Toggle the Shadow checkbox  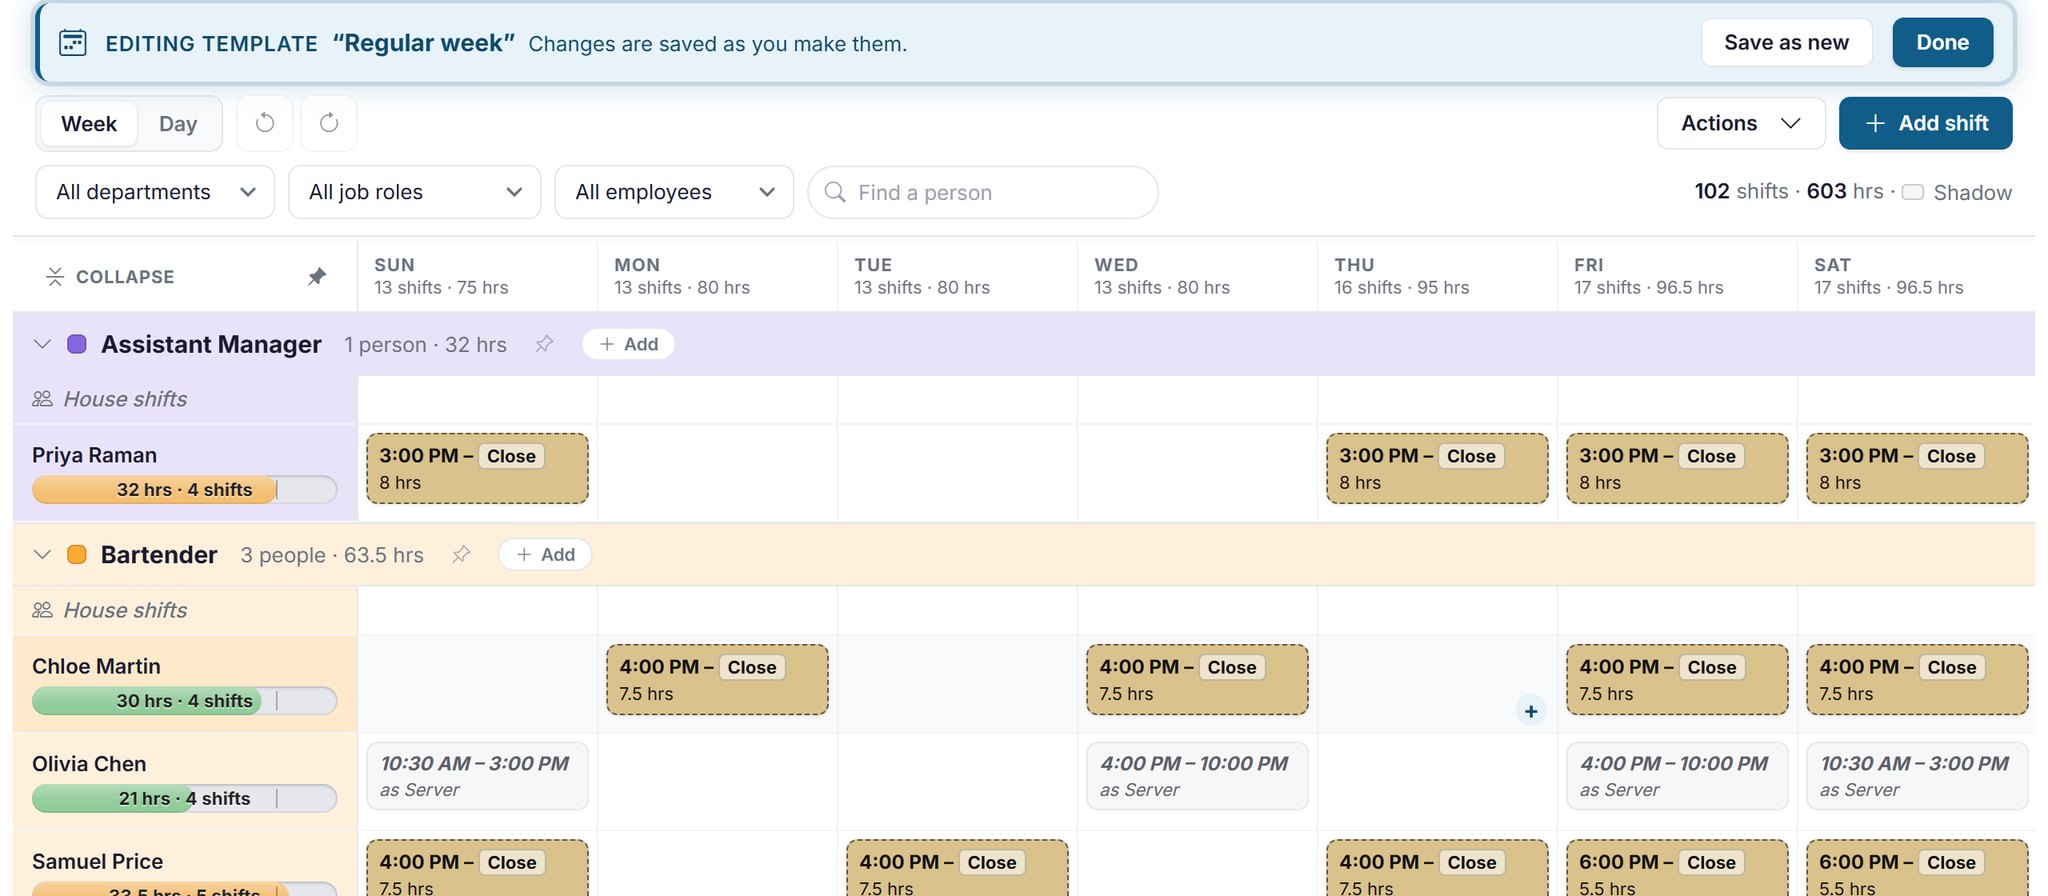(x=1913, y=192)
